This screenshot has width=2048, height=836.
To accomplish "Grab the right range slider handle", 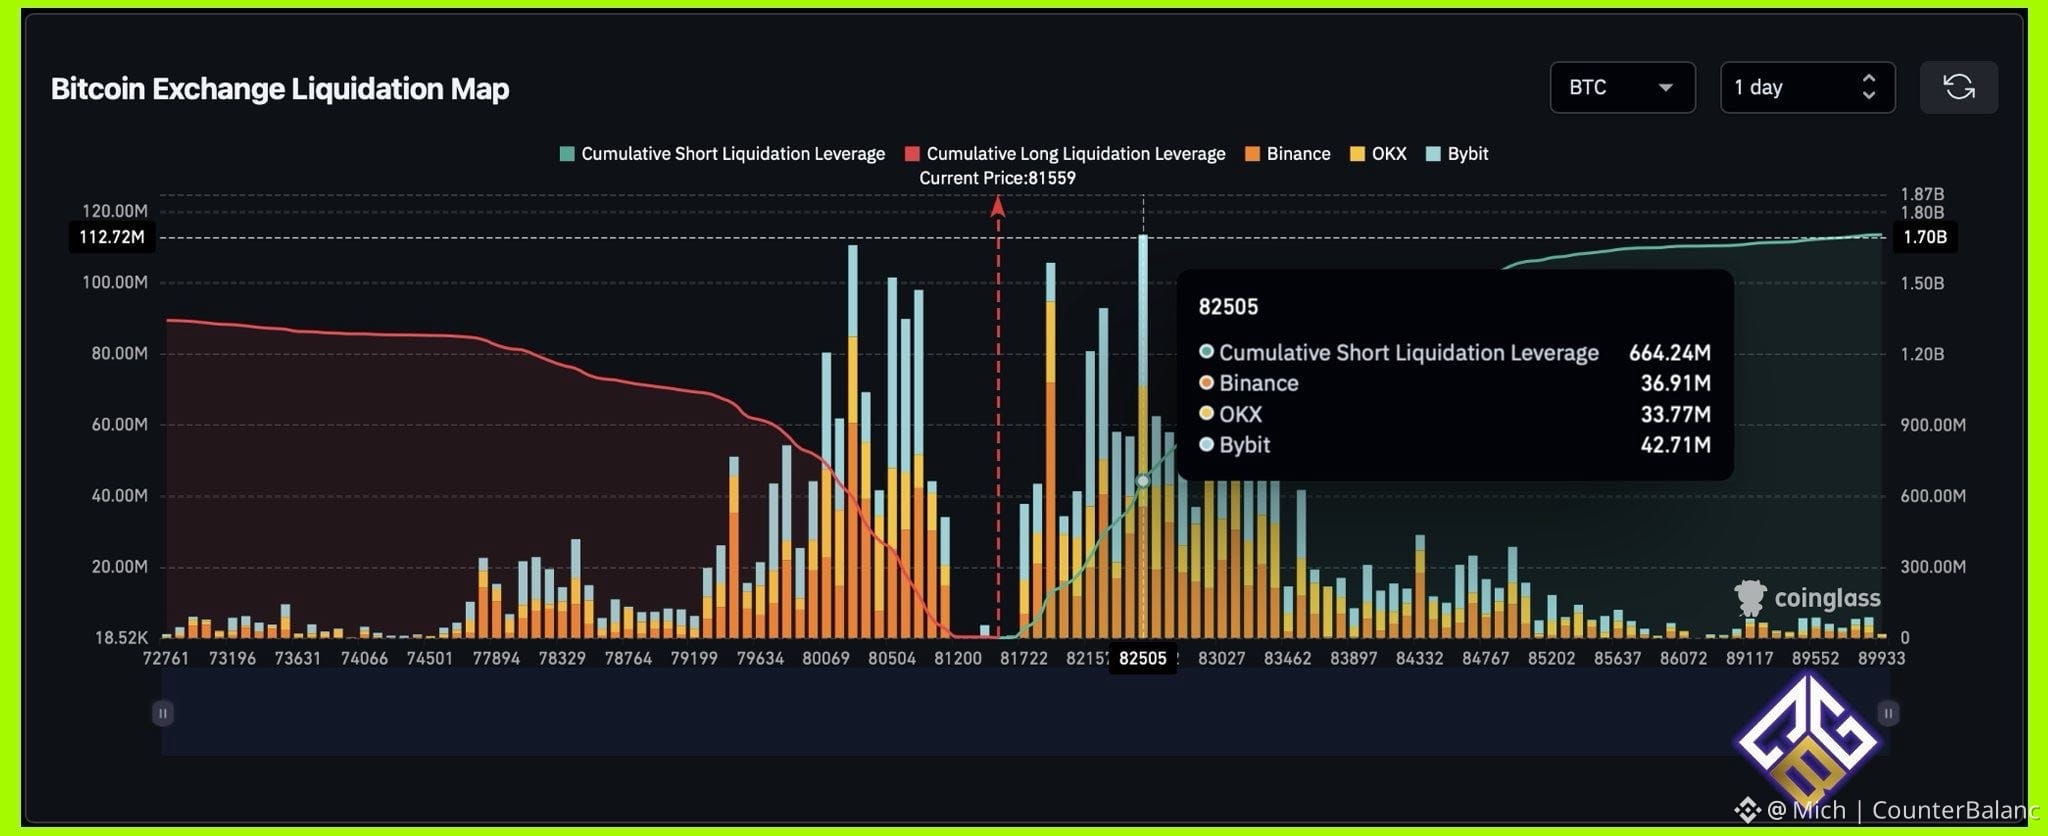I will click(x=1888, y=713).
